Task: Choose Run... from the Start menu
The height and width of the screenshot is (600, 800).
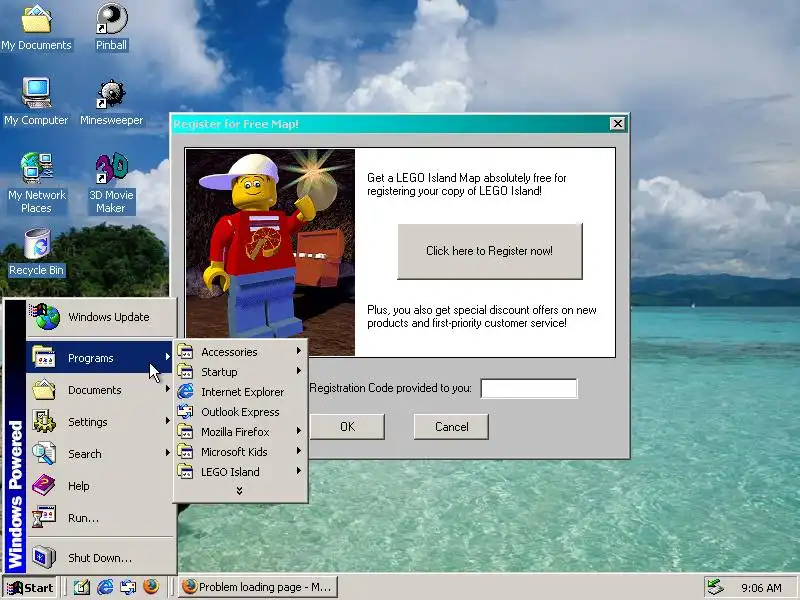Action: tap(100, 518)
